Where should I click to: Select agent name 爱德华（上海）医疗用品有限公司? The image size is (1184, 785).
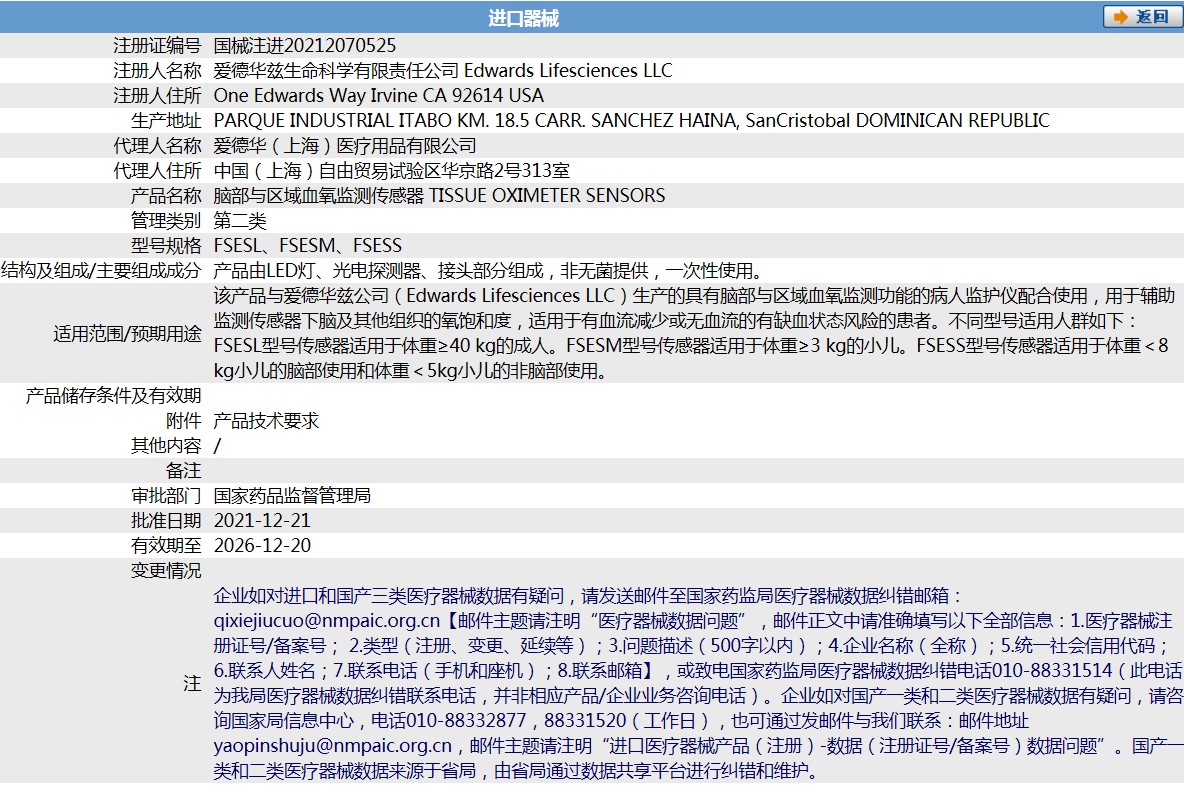click(x=345, y=145)
